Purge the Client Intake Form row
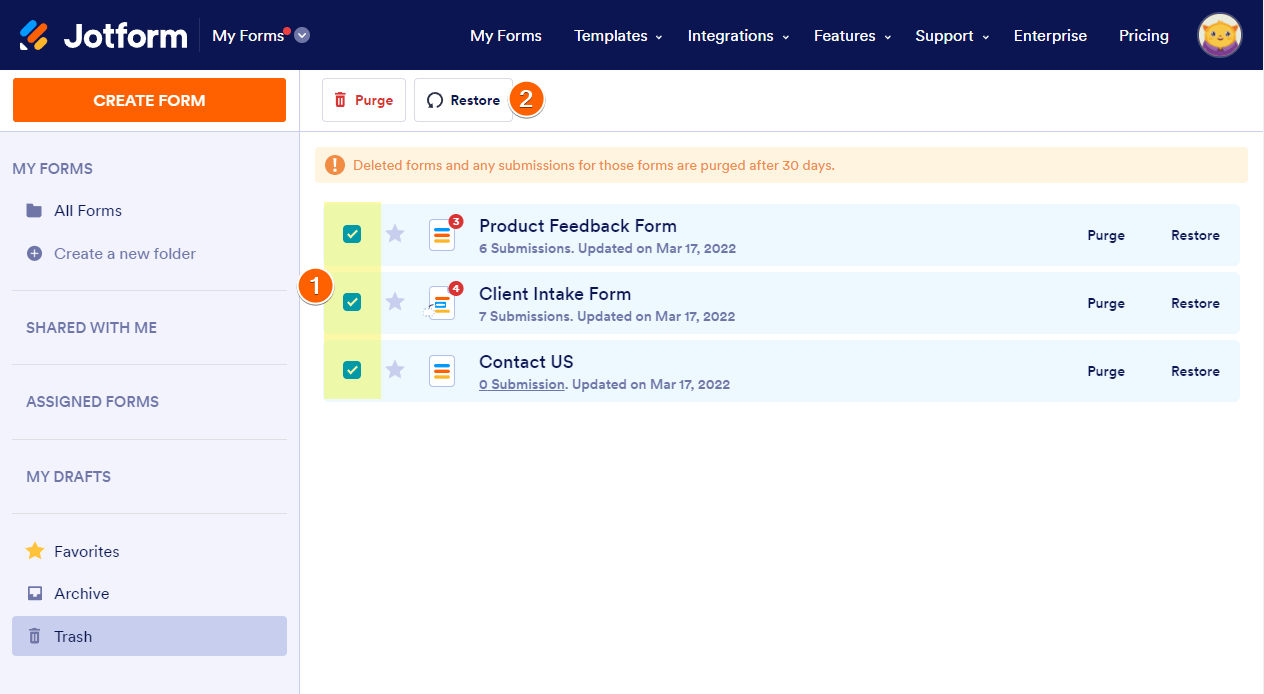 [x=1106, y=303]
